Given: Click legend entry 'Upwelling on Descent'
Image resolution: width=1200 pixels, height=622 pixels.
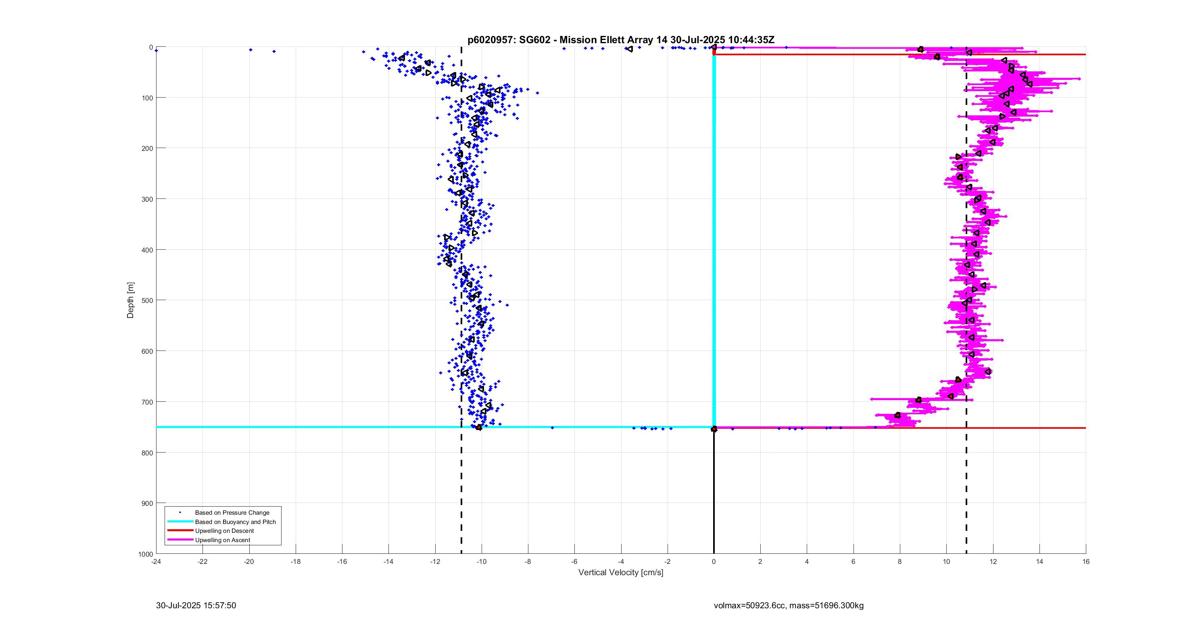Looking at the screenshot, I should click(224, 531).
